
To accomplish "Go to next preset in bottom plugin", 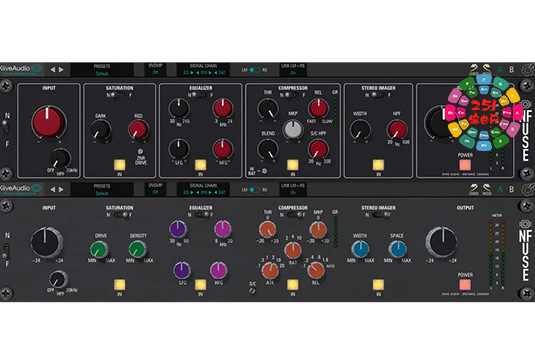I will coord(61,189).
